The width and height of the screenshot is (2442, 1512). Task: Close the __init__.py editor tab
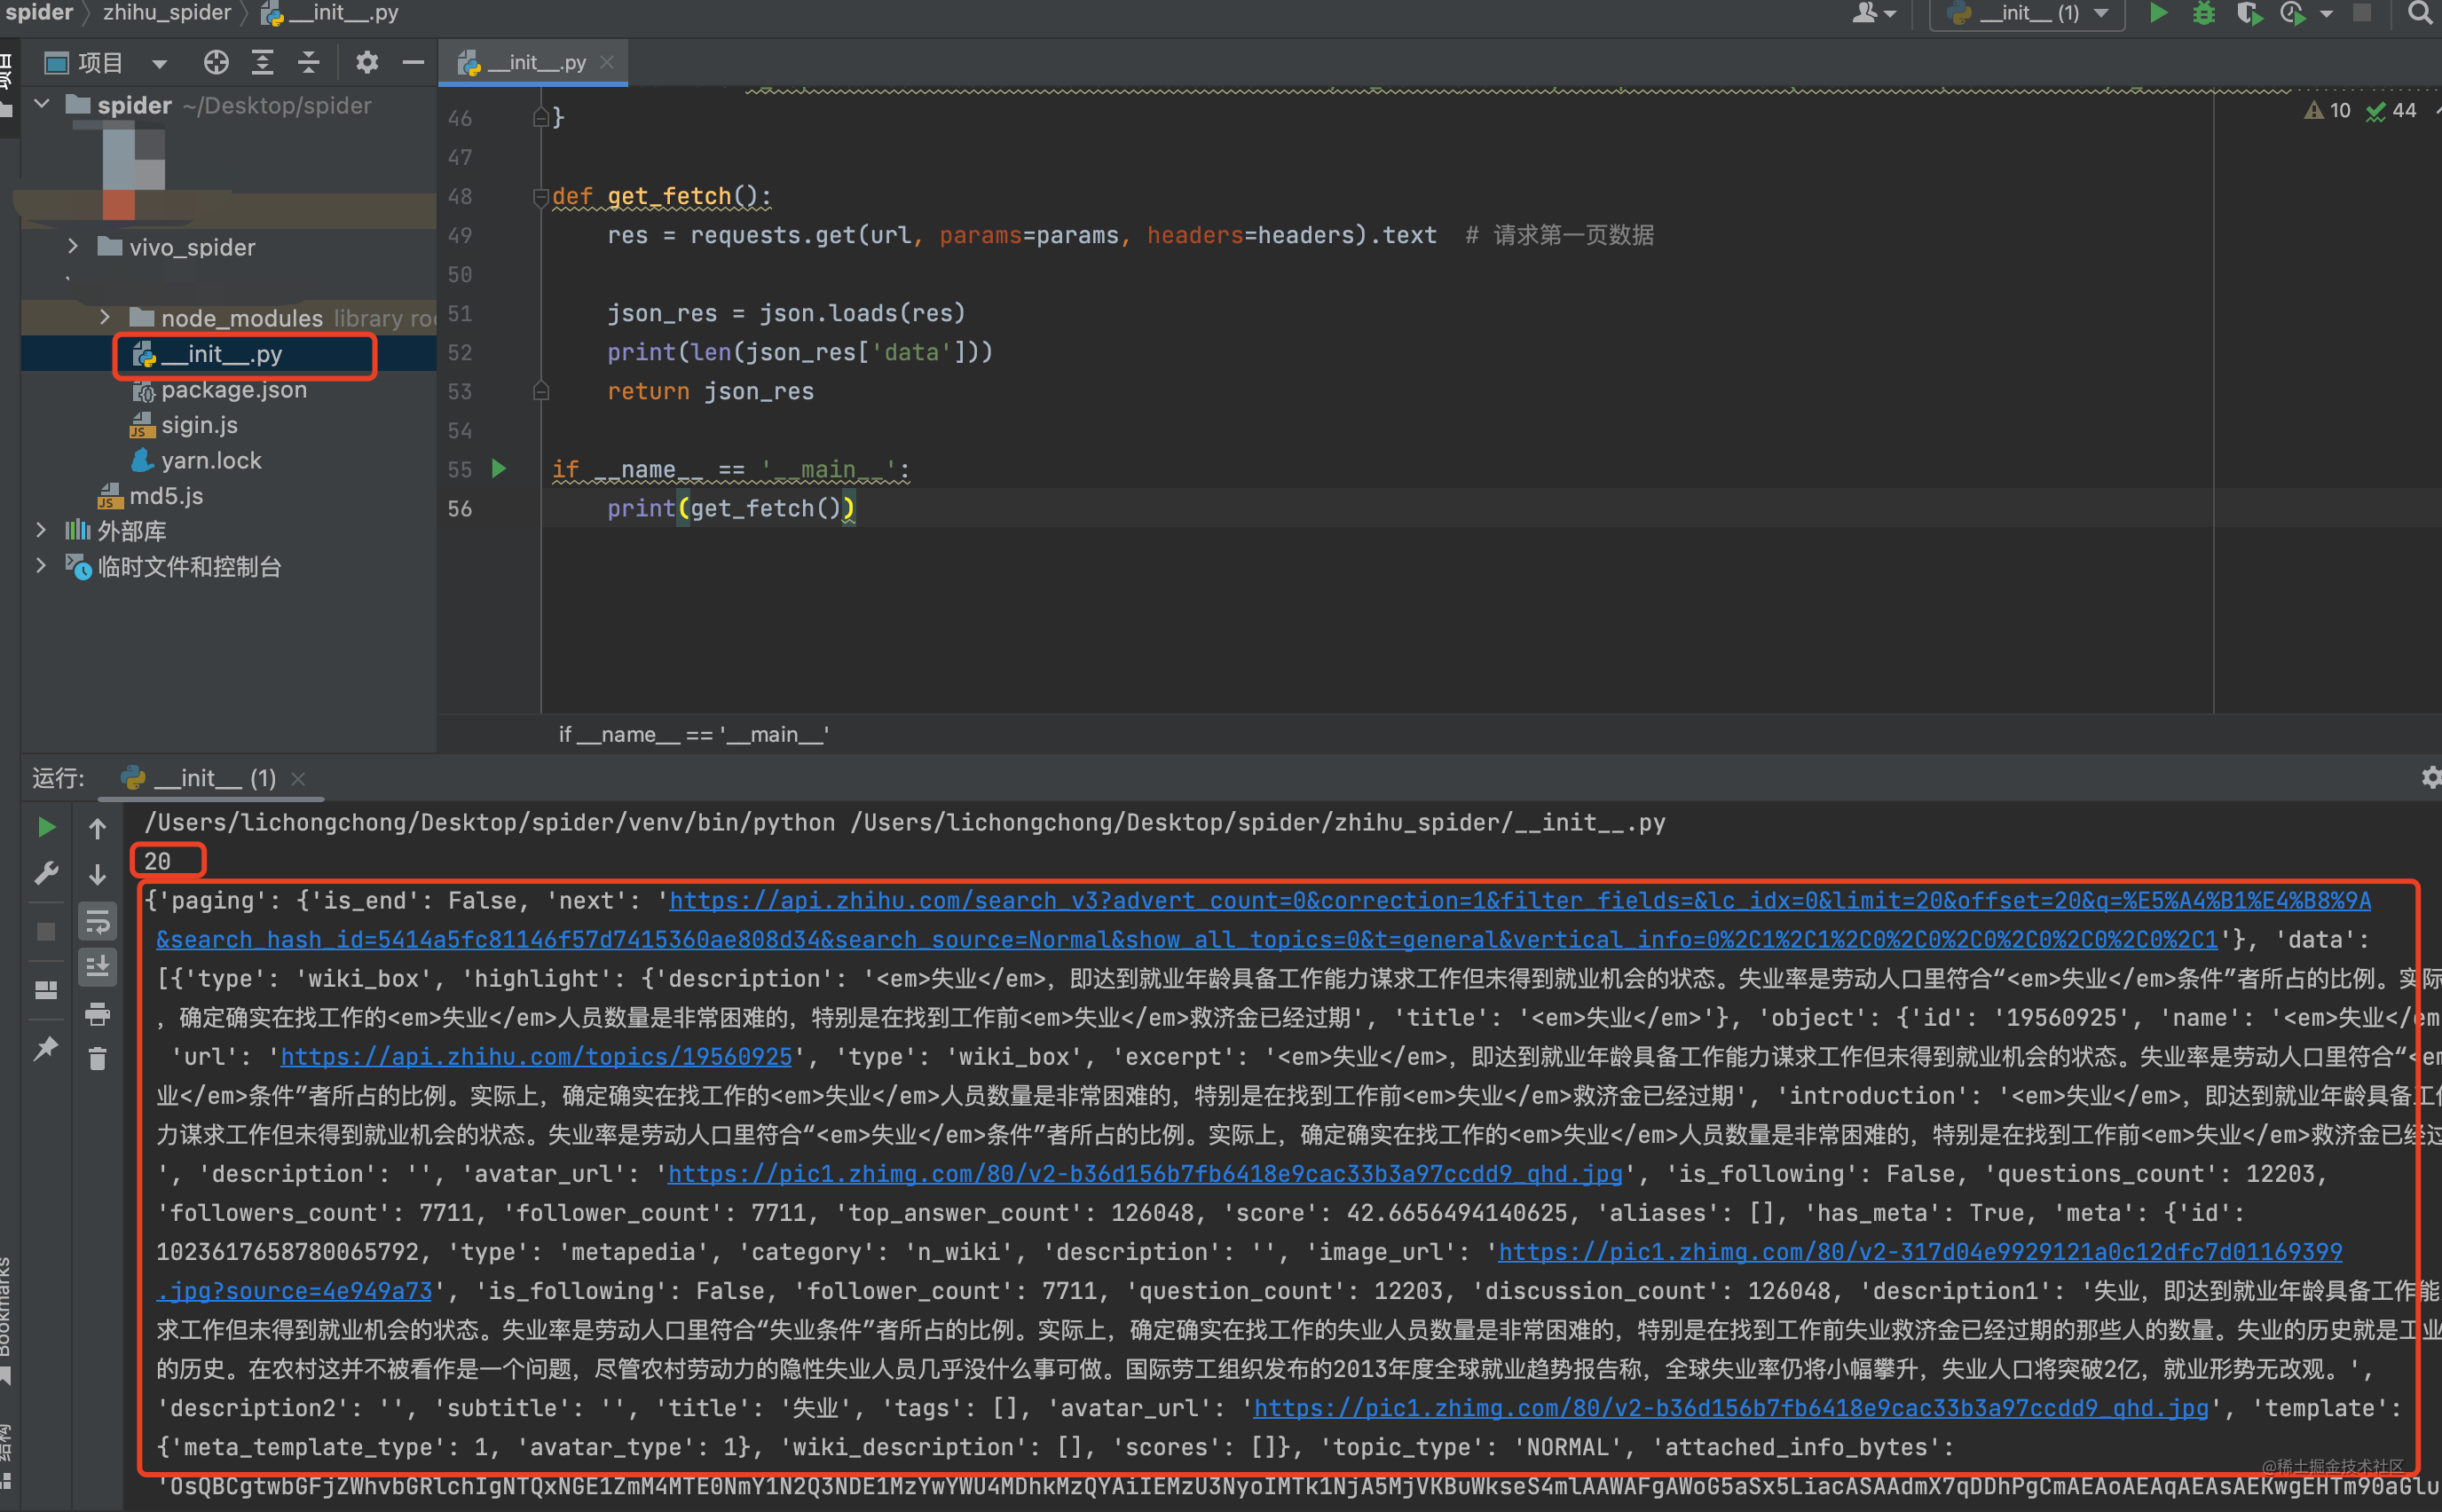pos(607,63)
